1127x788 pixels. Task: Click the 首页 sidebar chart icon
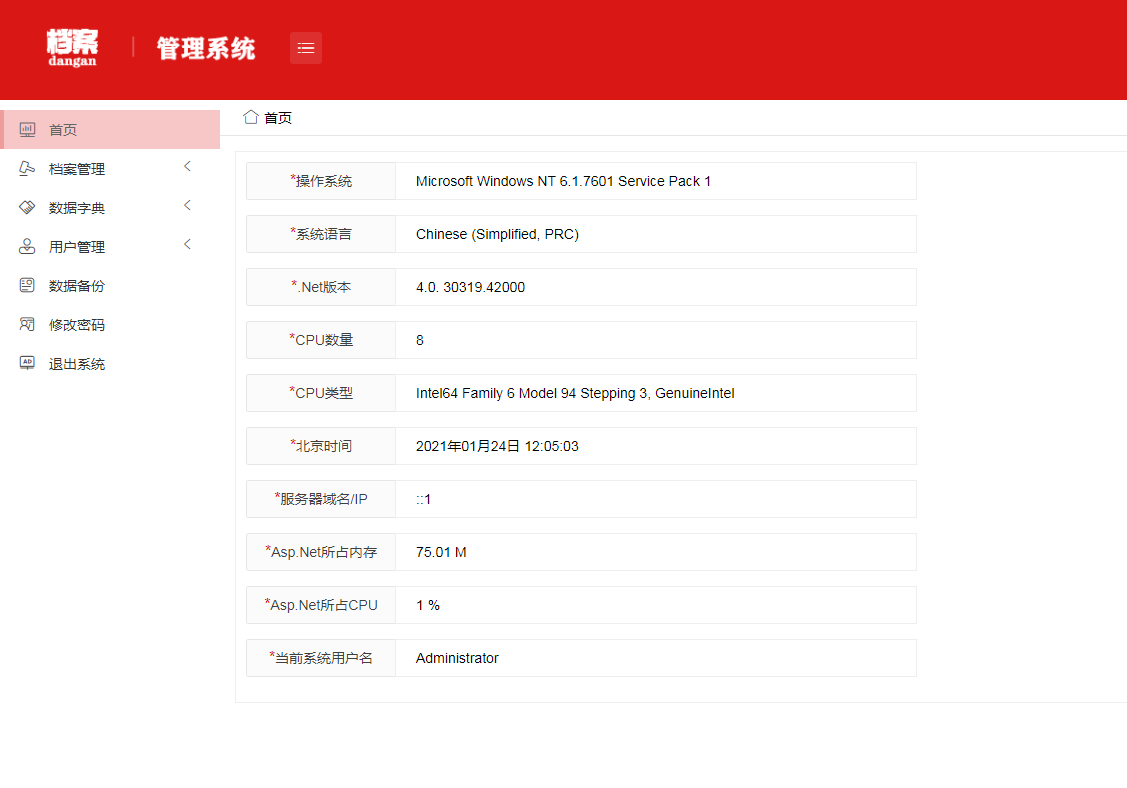(28, 130)
